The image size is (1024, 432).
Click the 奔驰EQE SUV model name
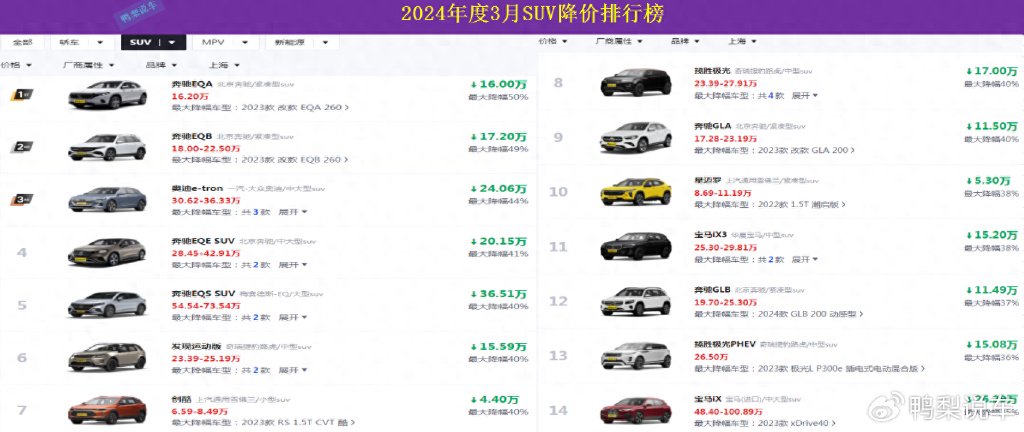[x=202, y=241]
